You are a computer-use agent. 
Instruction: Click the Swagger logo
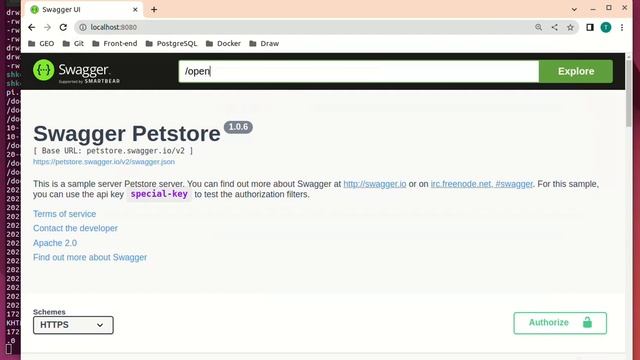[x=76, y=71]
